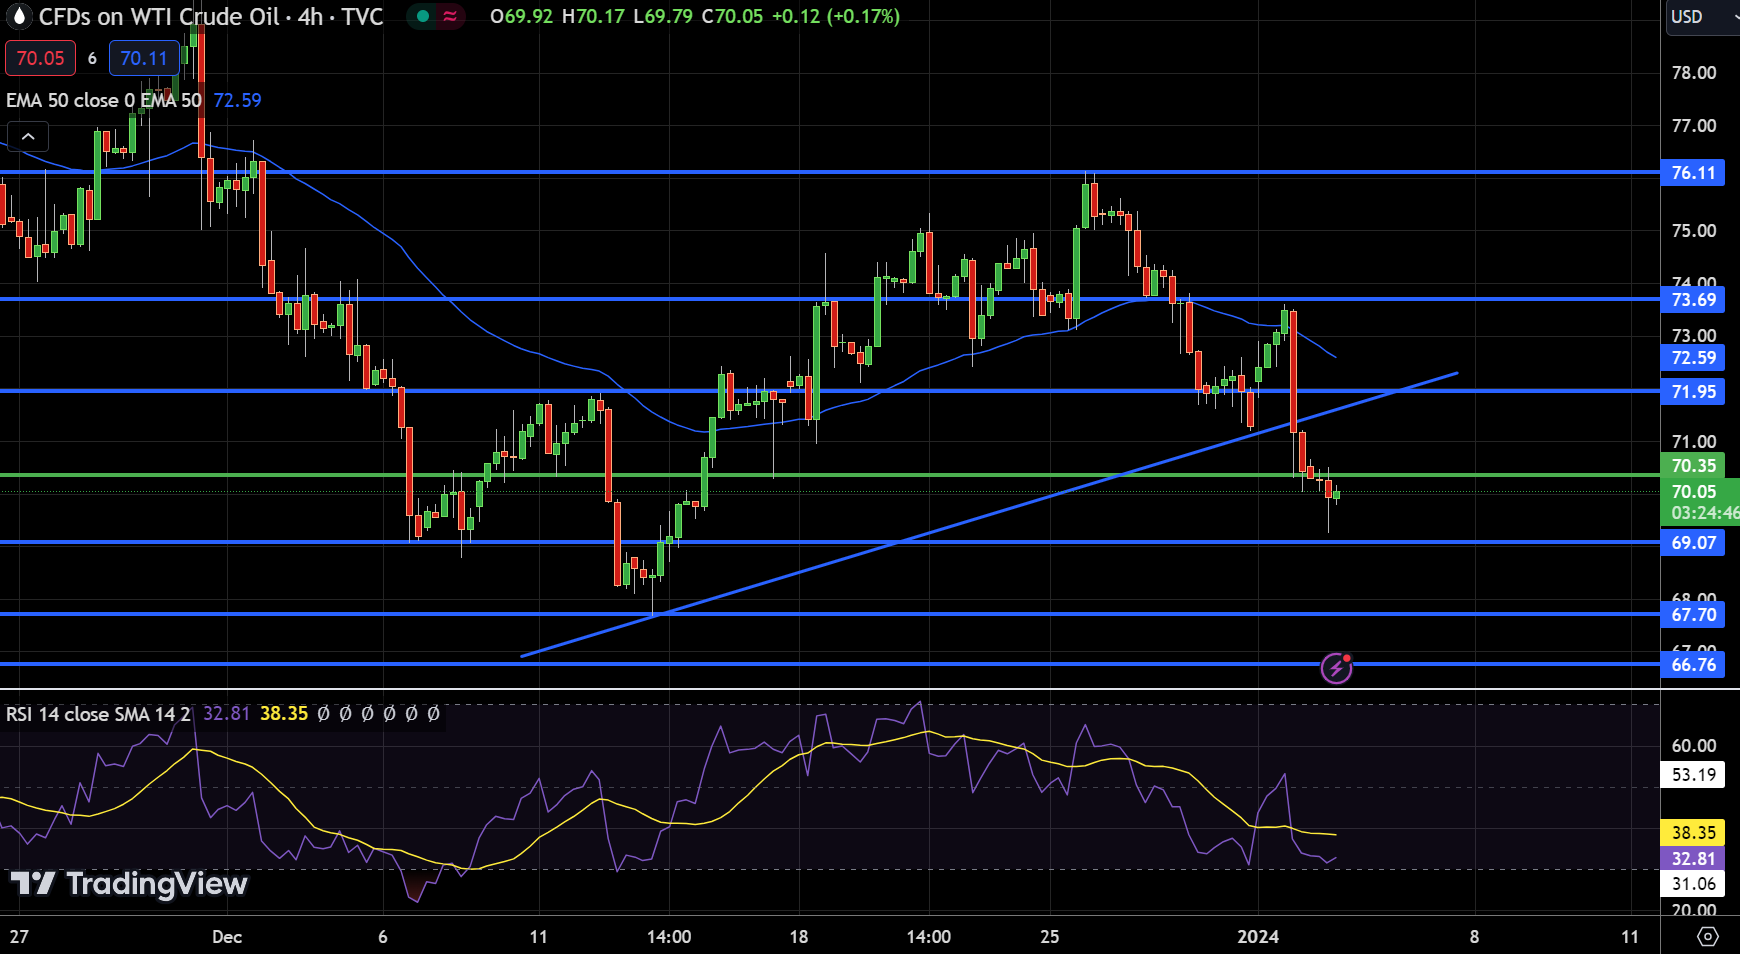Select the EMA 50 close indicator legend
Image resolution: width=1740 pixels, height=954 pixels.
point(104,100)
